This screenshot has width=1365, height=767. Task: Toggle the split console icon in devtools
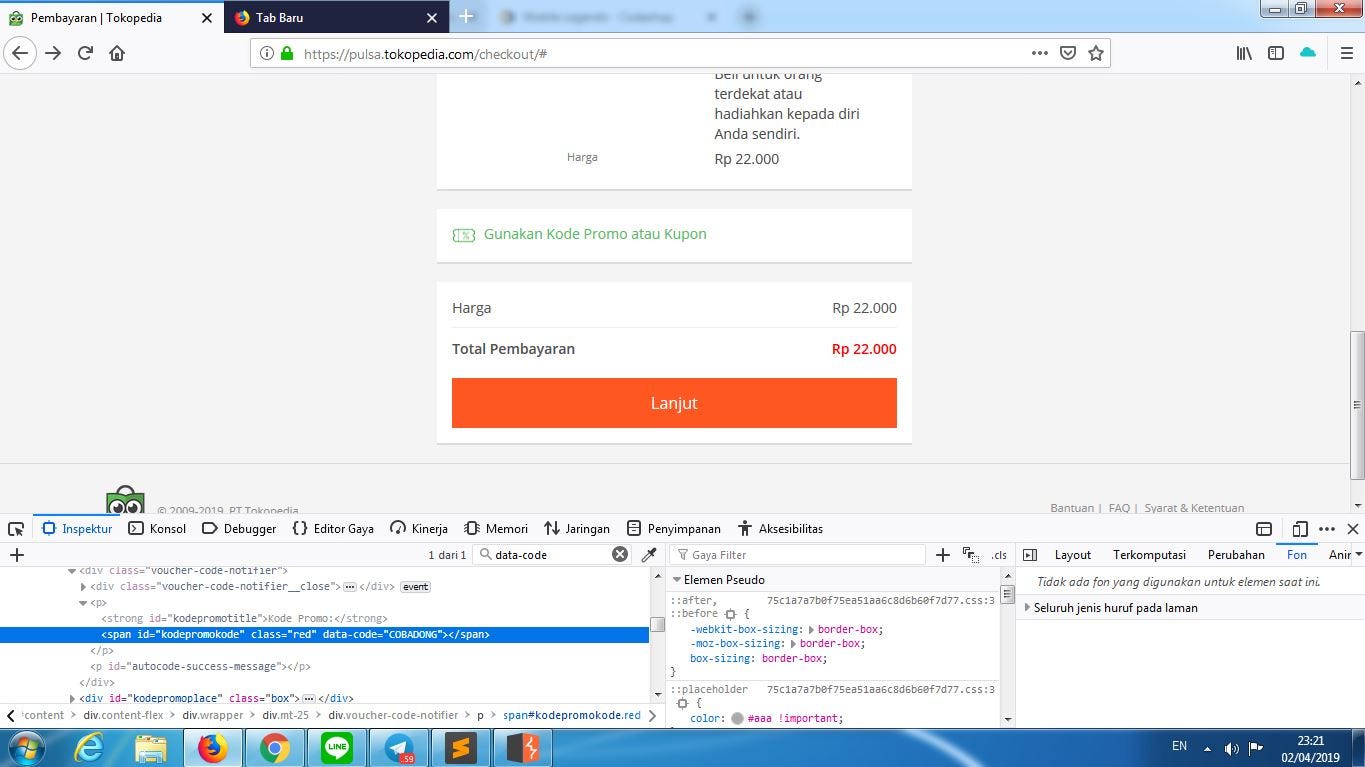pyautogui.click(x=1264, y=529)
